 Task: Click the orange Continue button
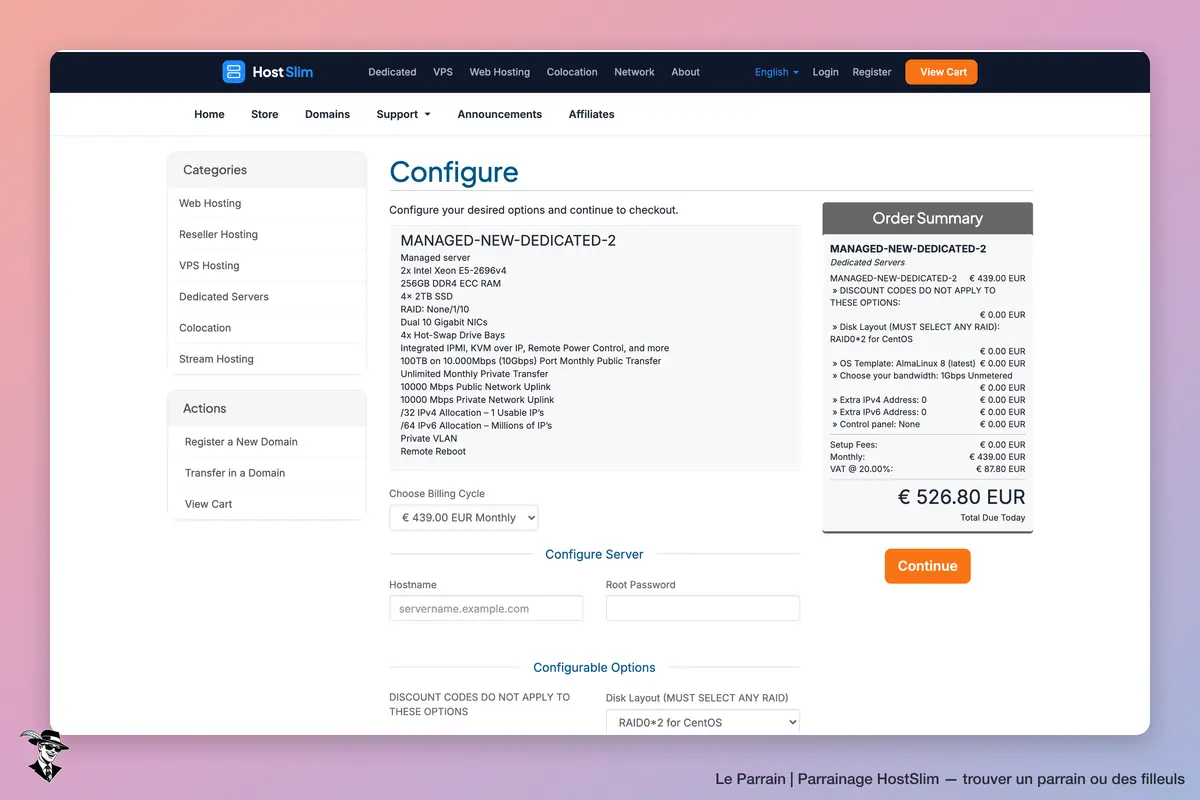[x=927, y=566]
